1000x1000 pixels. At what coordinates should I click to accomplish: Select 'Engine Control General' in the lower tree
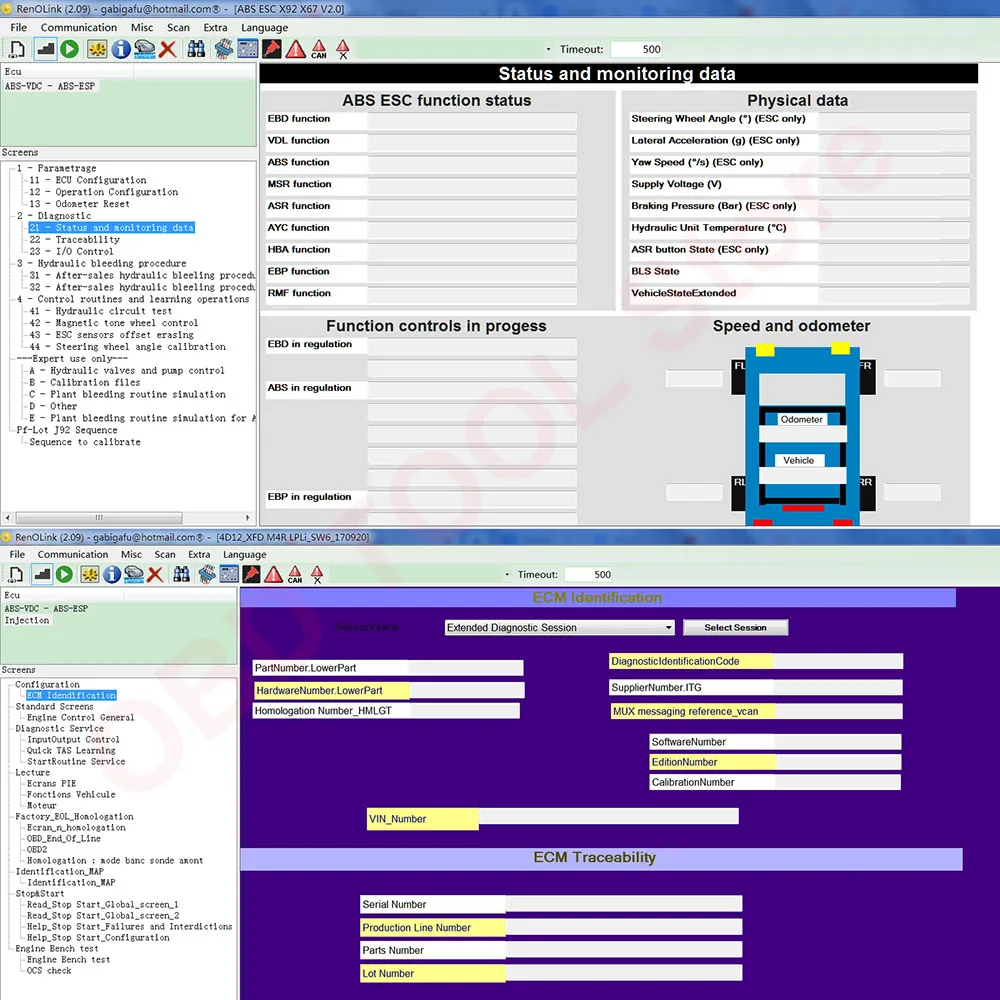pos(80,717)
